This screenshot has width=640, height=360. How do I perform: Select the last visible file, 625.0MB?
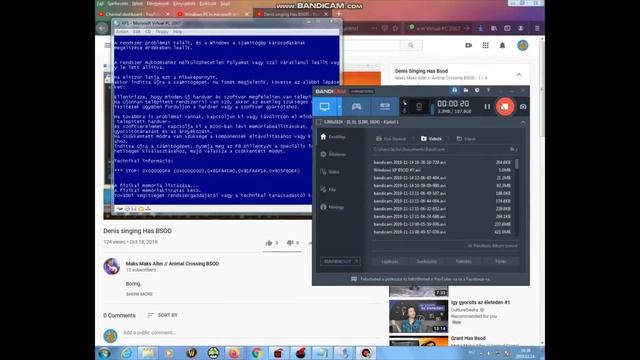(x=442, y=232)
